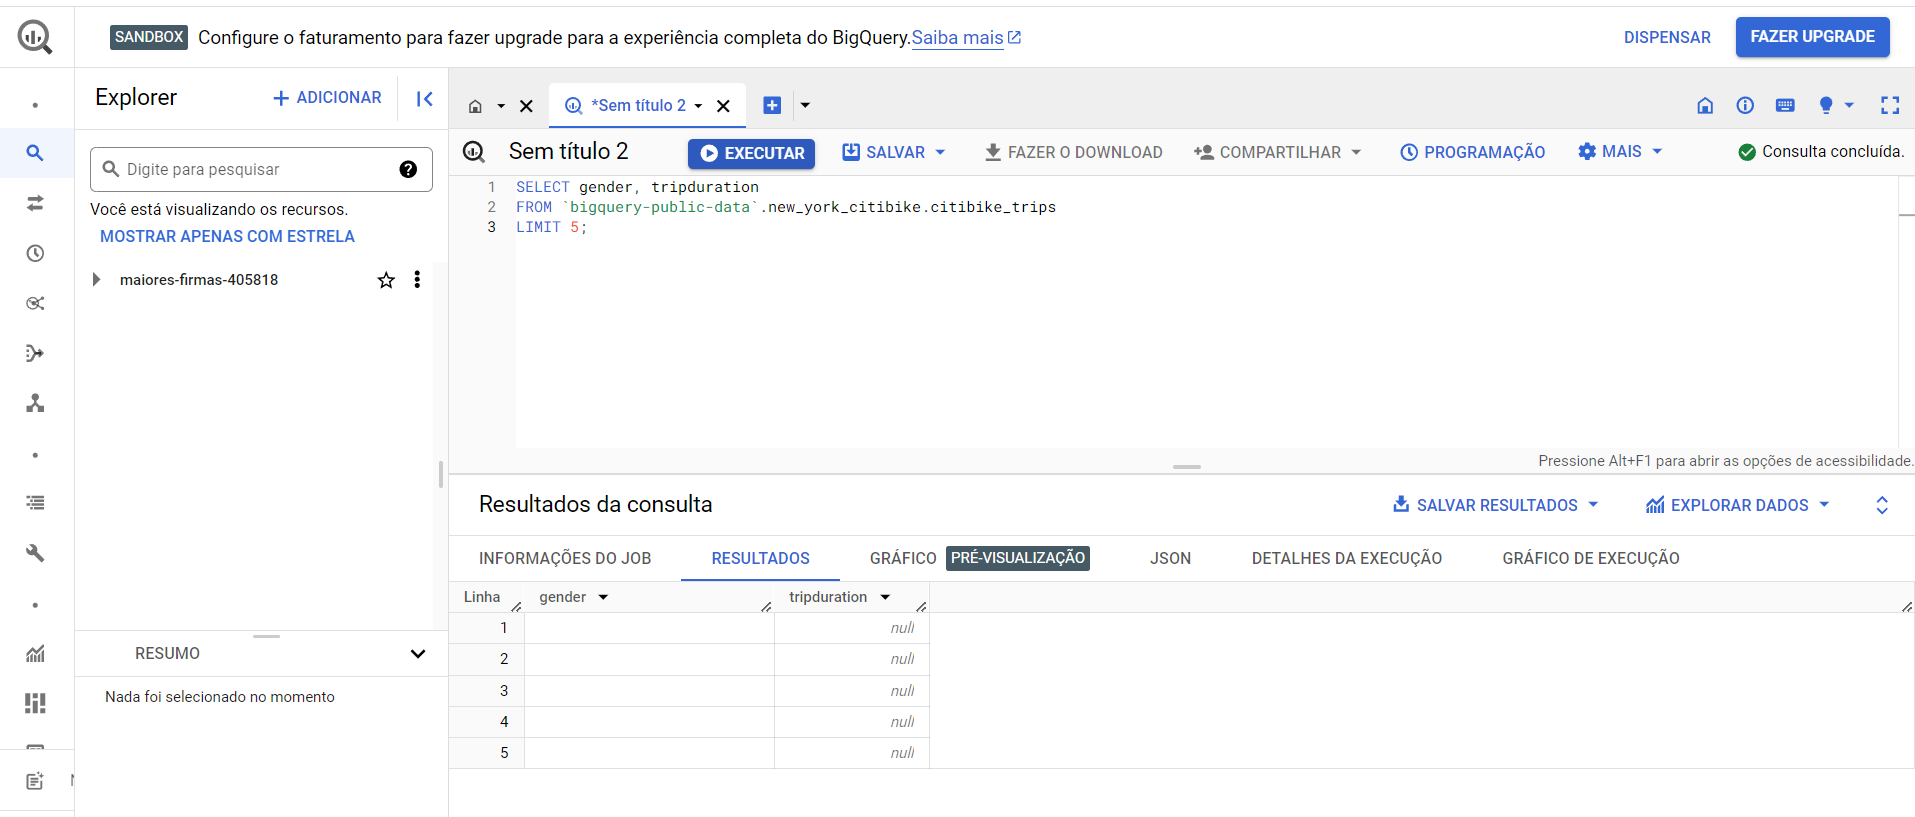The height and width of the screenshot is (817, 1915).
Task: Click FAZER UPGRADE button
Action: (1812, 37)
